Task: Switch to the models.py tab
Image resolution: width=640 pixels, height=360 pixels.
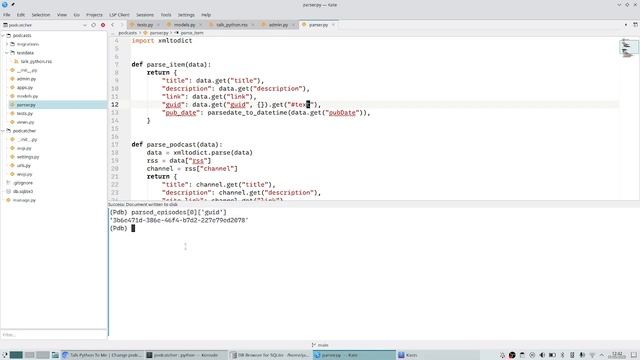Action: pyautogui.click(x=184, y=25)
